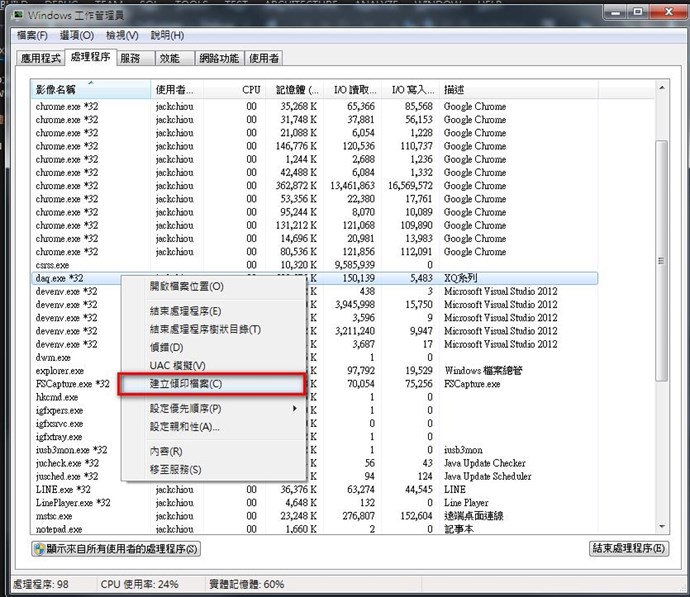Switch to the 網路功能 tab
The width and height of the screenshot is (690, 597).
pyautogui.click(x=217, y=59)
